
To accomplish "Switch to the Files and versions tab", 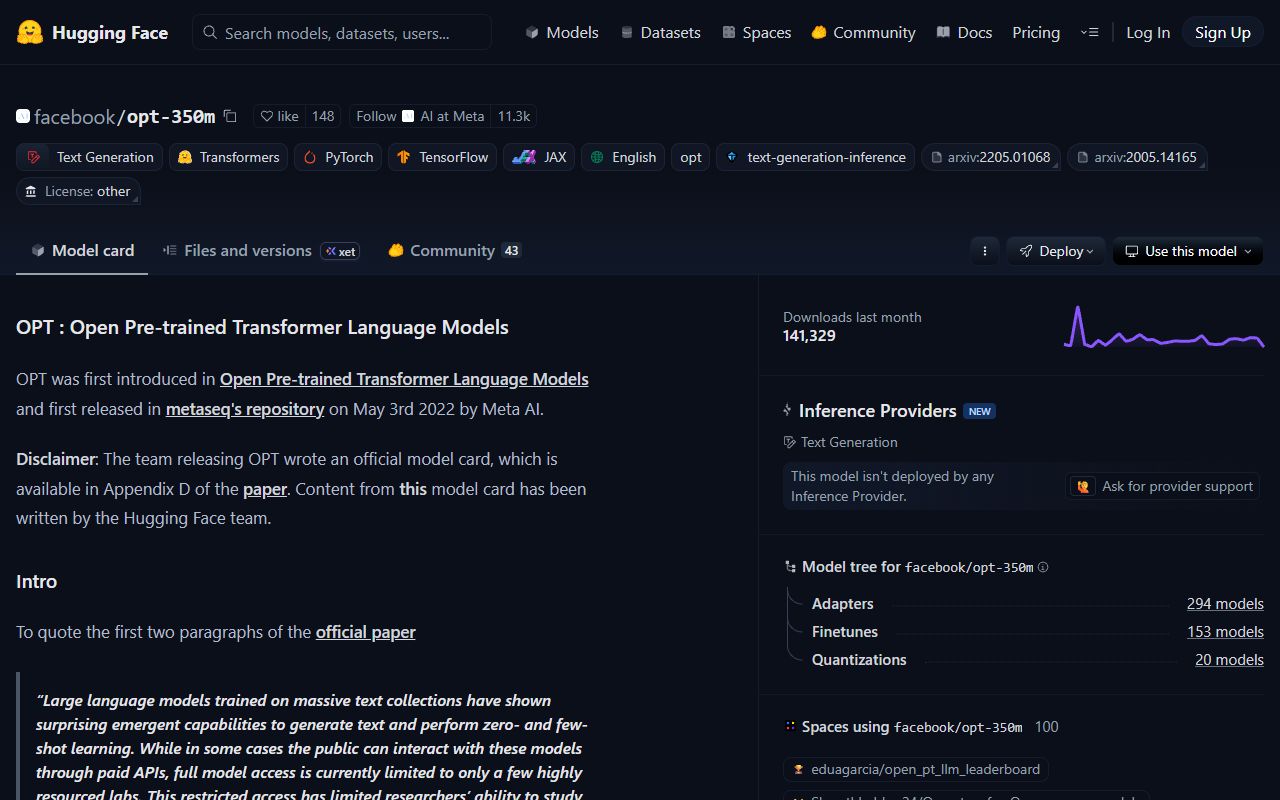I will click(247, 251).
